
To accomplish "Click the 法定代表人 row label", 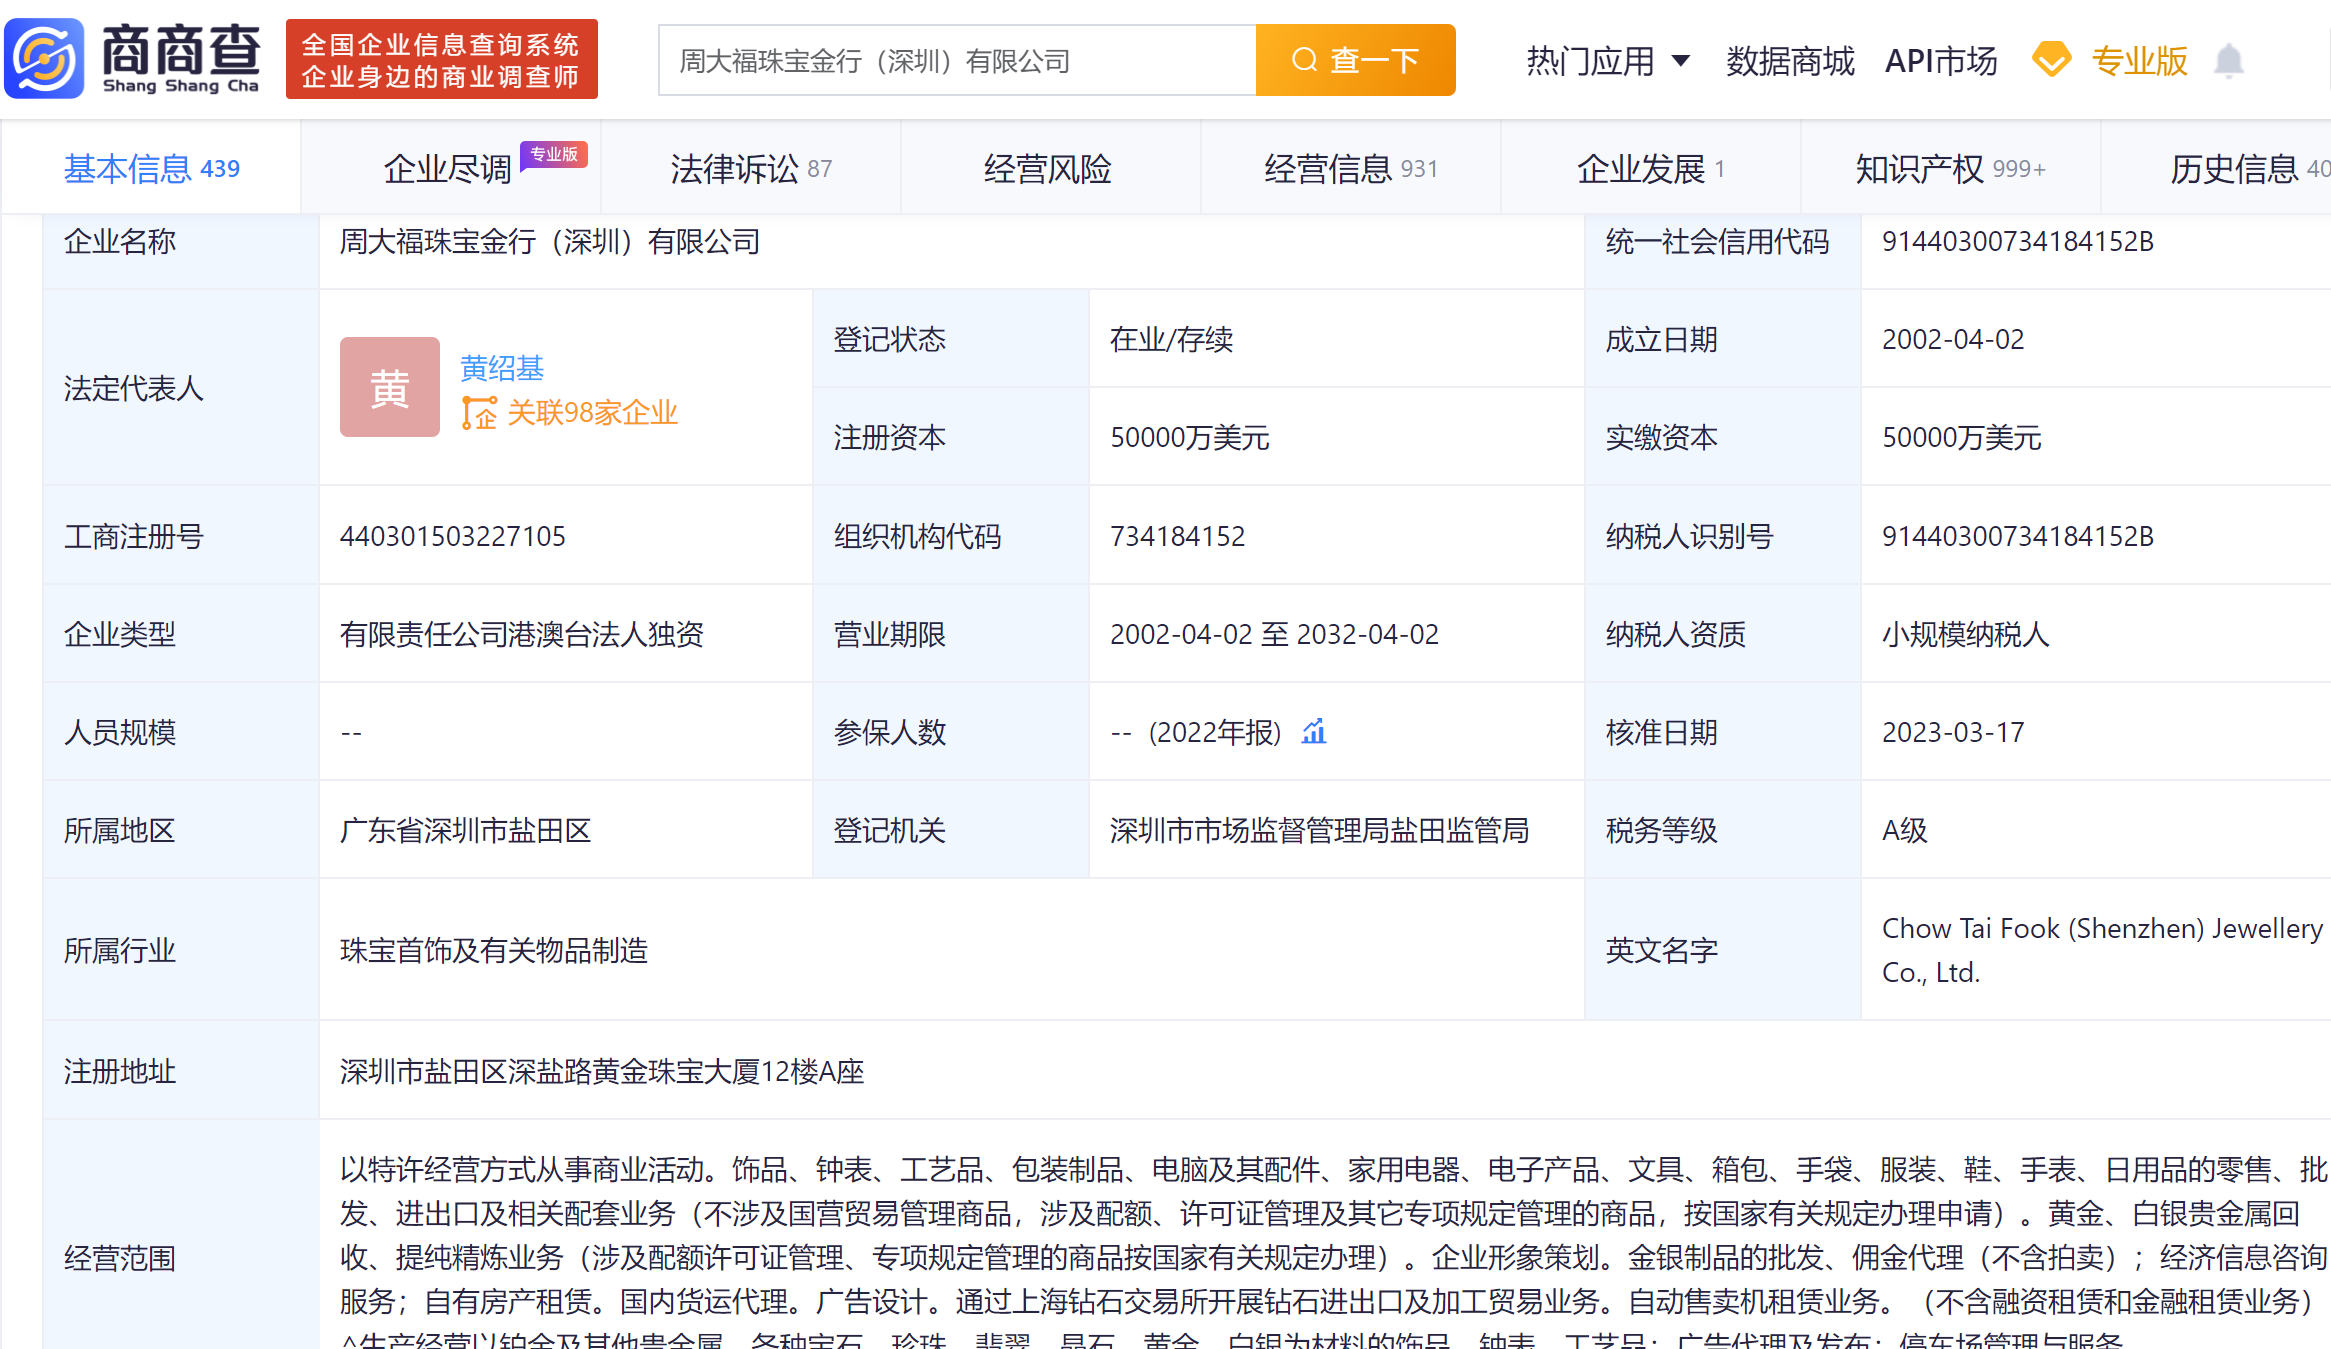I will (133, 388).
